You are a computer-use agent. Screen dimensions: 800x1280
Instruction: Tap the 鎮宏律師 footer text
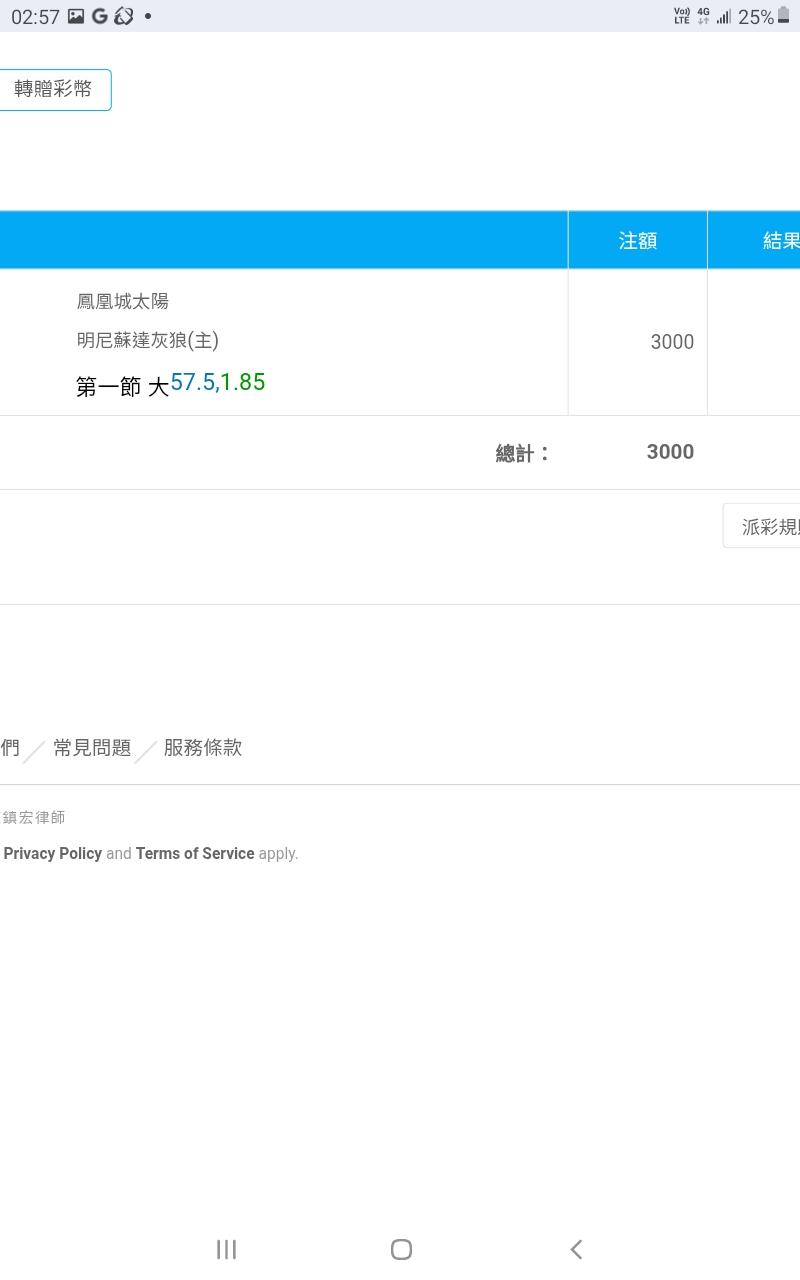(x=34, y=817)
